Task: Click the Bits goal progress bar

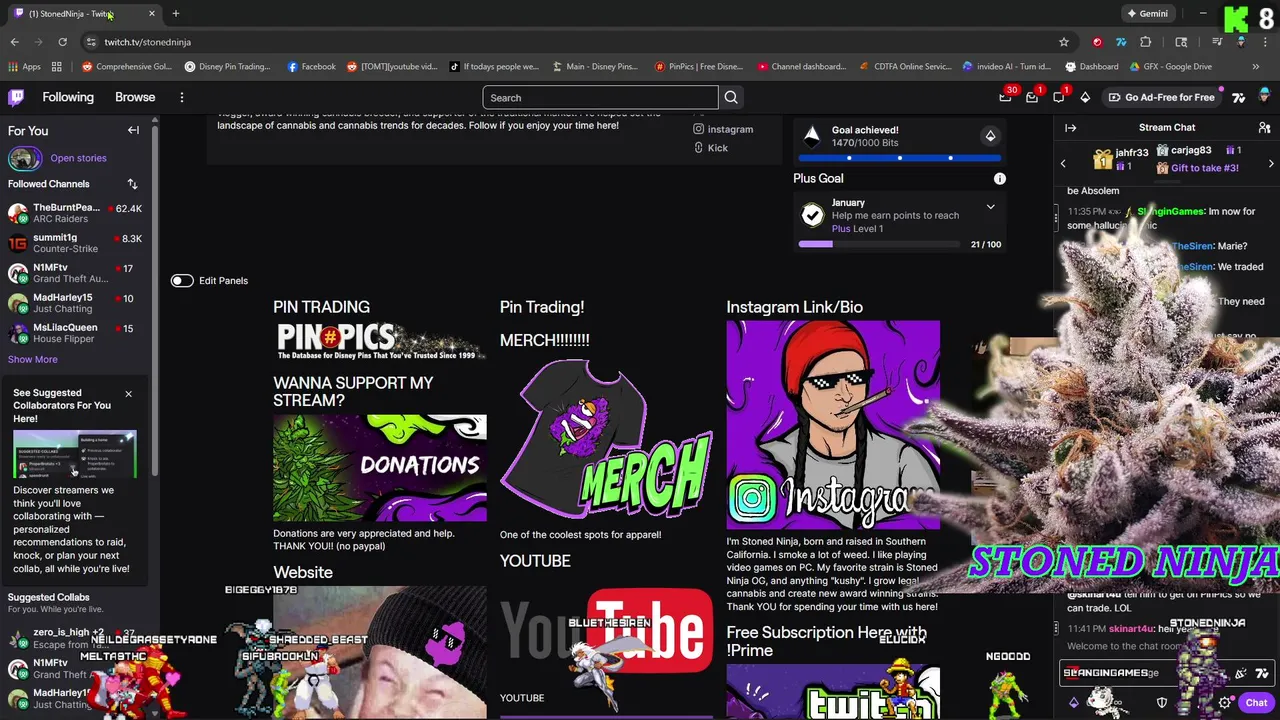Action: pyautogui.click(x=900, y=158)
